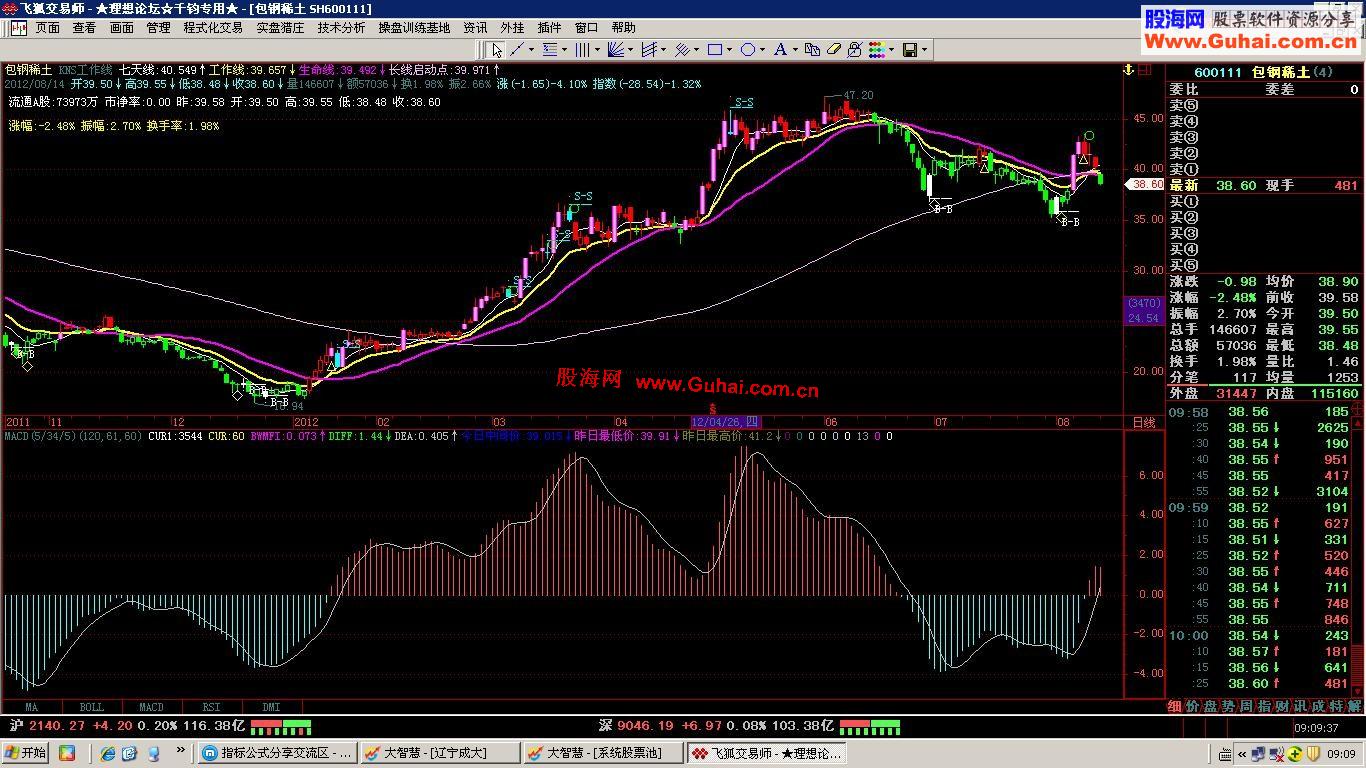Expand the fan lines tool dropdown arrow
Image resolution: width=1366 pixels, height=768 pixels.
pos(630,49)
